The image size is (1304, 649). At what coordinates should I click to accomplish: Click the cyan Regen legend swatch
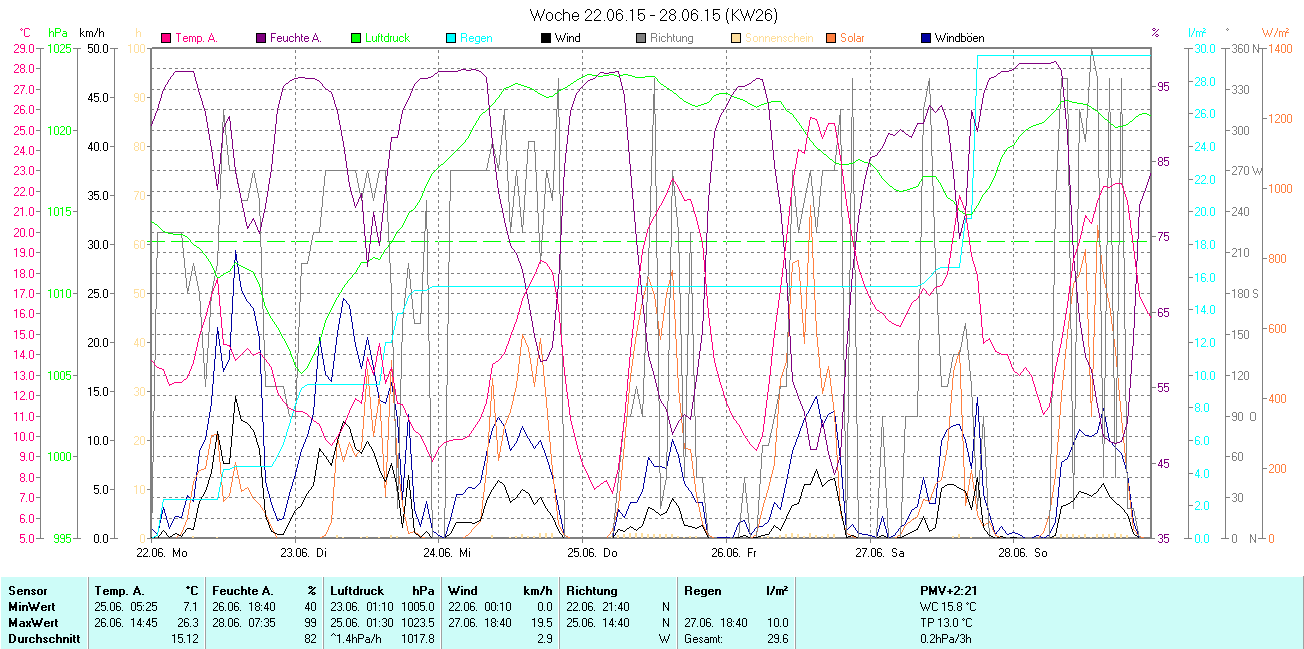point(451,38)
